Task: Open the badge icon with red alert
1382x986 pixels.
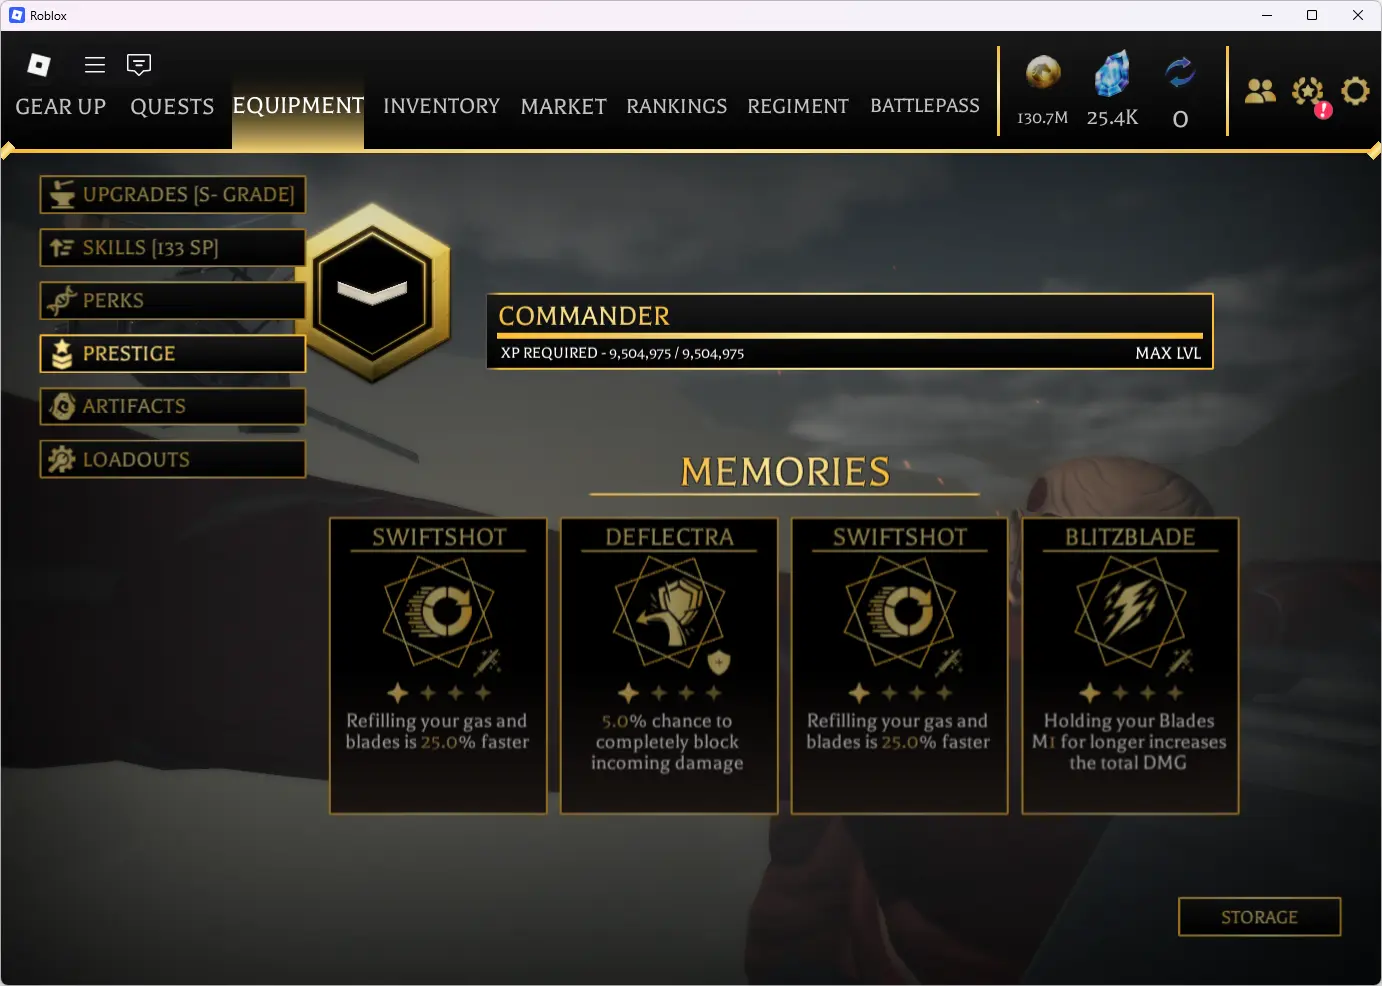Action: [1309, 94]
